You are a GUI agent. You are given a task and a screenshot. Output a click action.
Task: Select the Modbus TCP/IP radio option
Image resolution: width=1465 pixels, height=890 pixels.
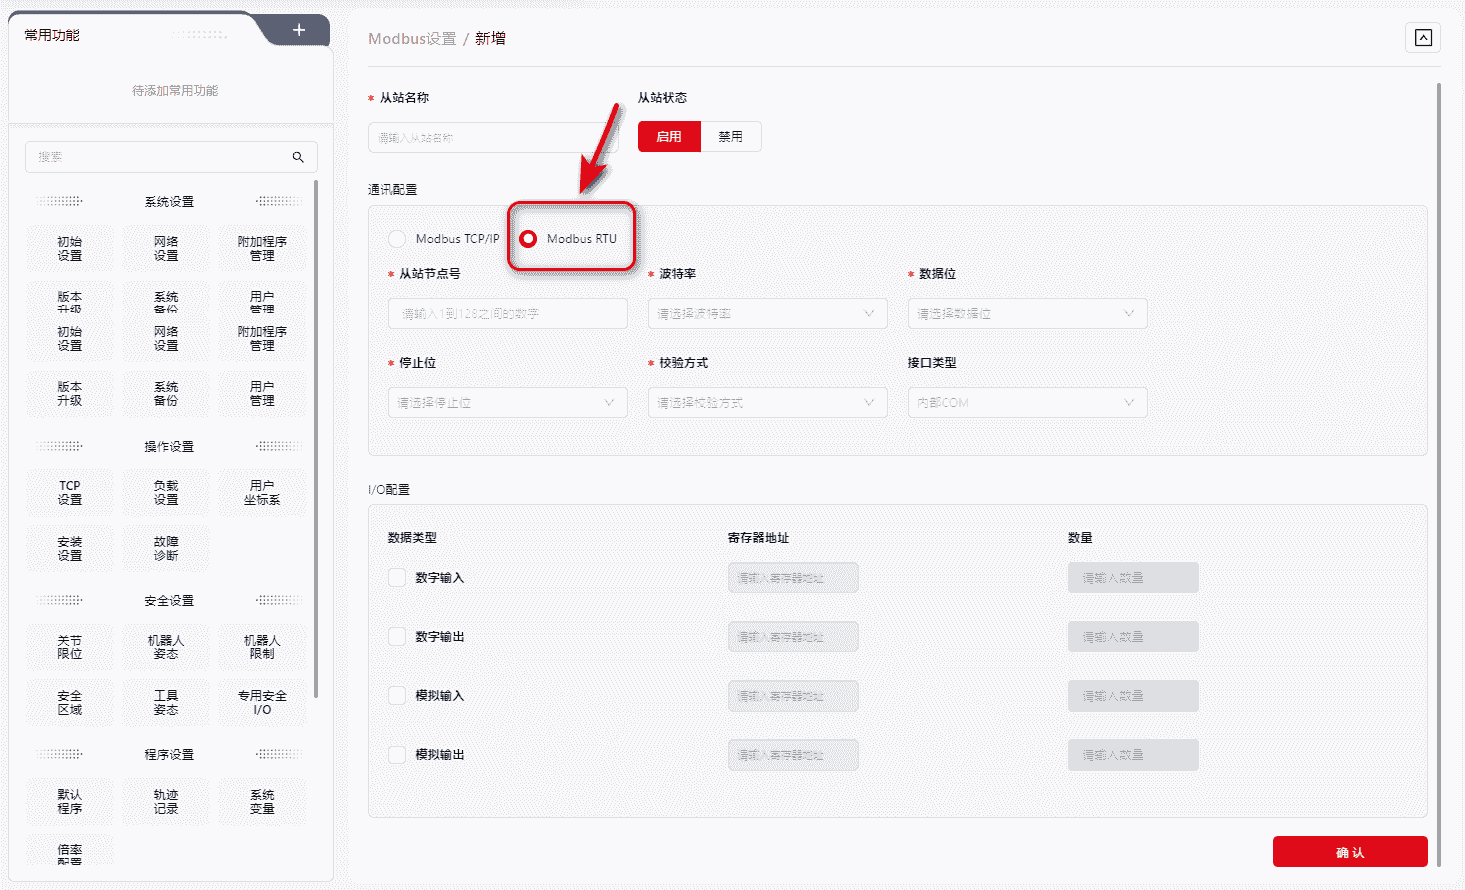coord(398,239)
